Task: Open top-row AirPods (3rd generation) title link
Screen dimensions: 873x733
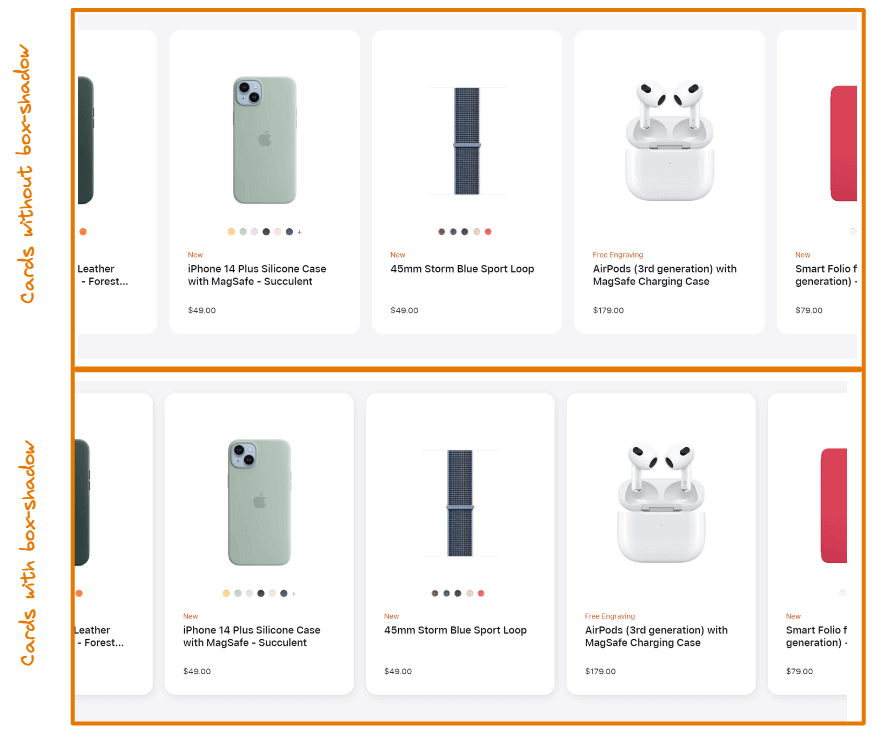Action: click(x=664, y=275)
